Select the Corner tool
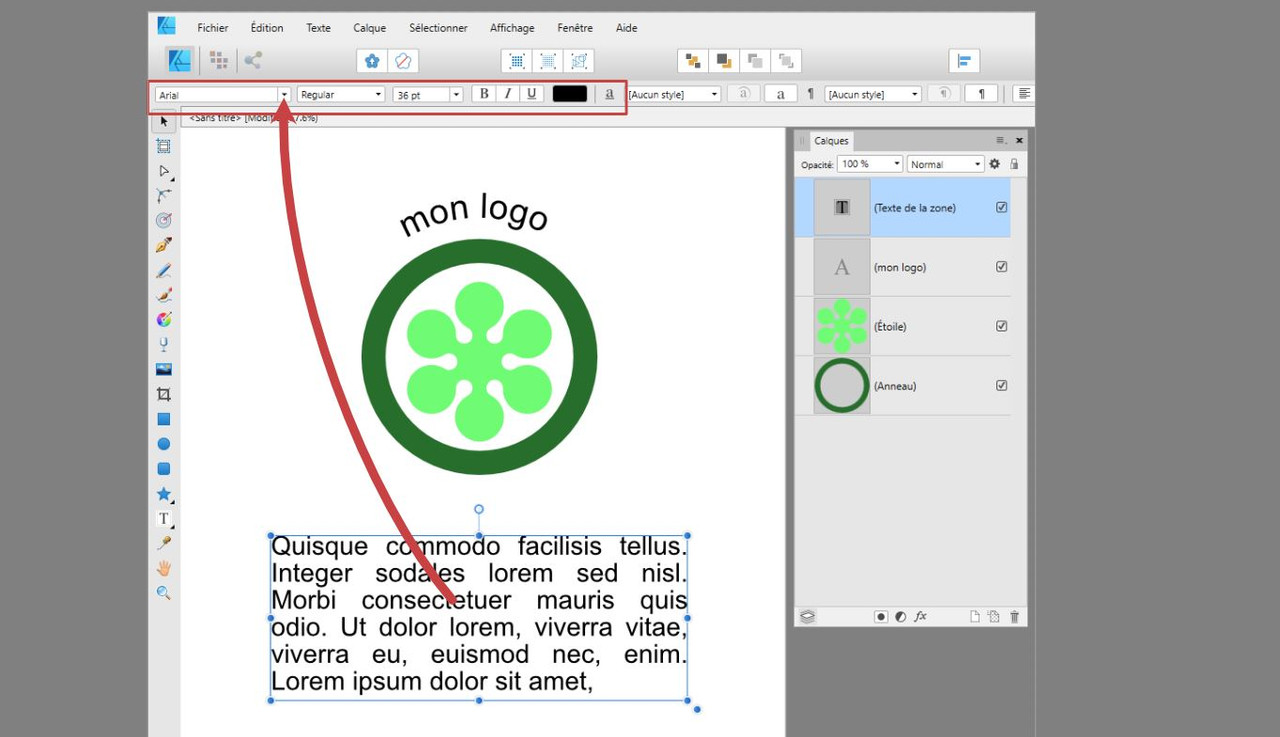The image size is (1280, 737). coord(164,196)
